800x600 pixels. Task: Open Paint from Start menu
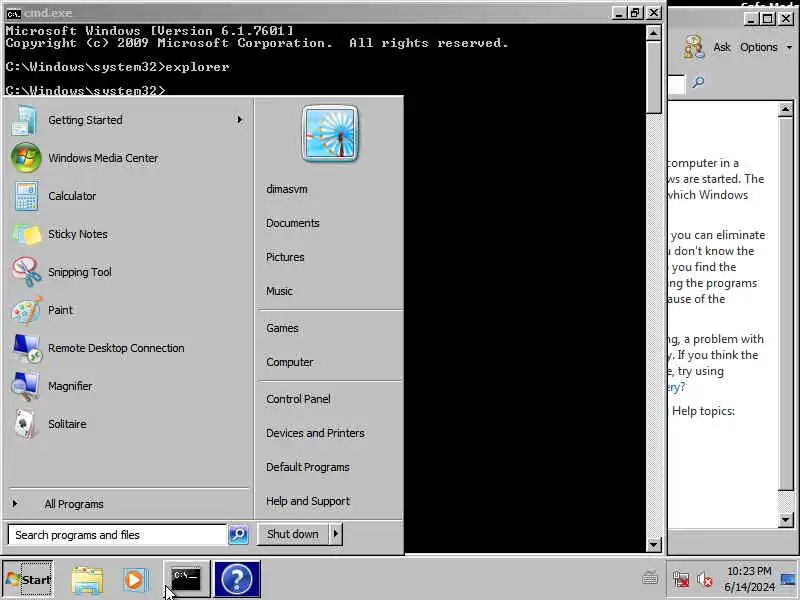[x=127, y=310]
